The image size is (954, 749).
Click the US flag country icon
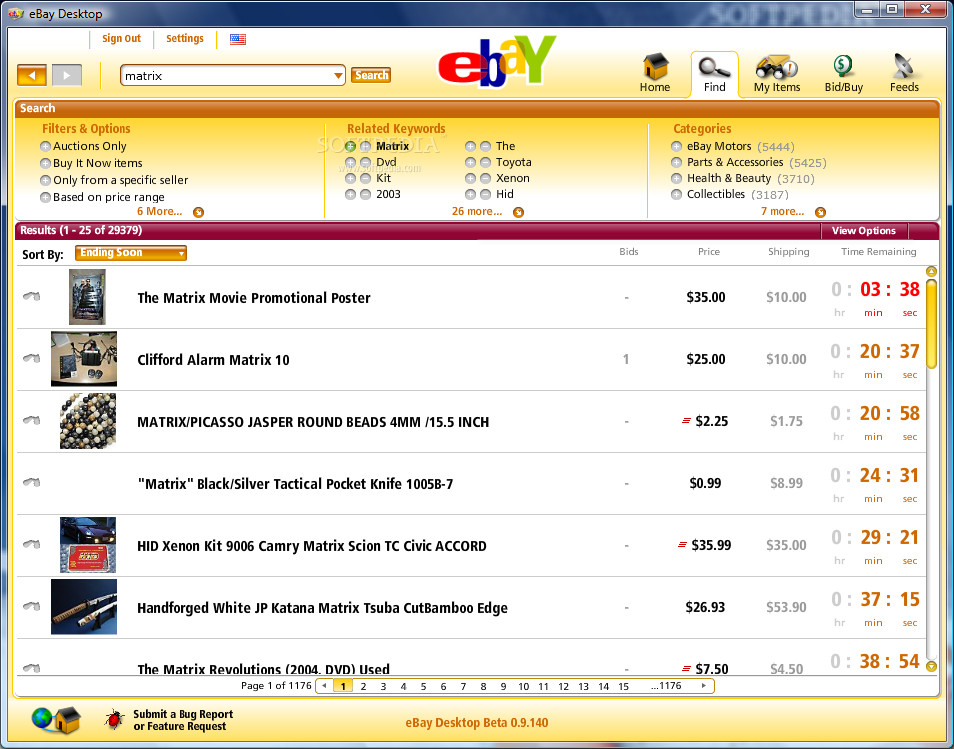coord(238,39)
